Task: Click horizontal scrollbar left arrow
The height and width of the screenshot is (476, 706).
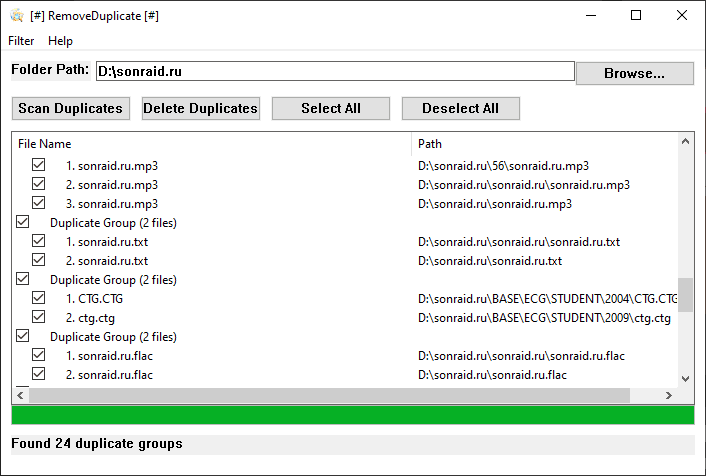Action: point(20,395)
